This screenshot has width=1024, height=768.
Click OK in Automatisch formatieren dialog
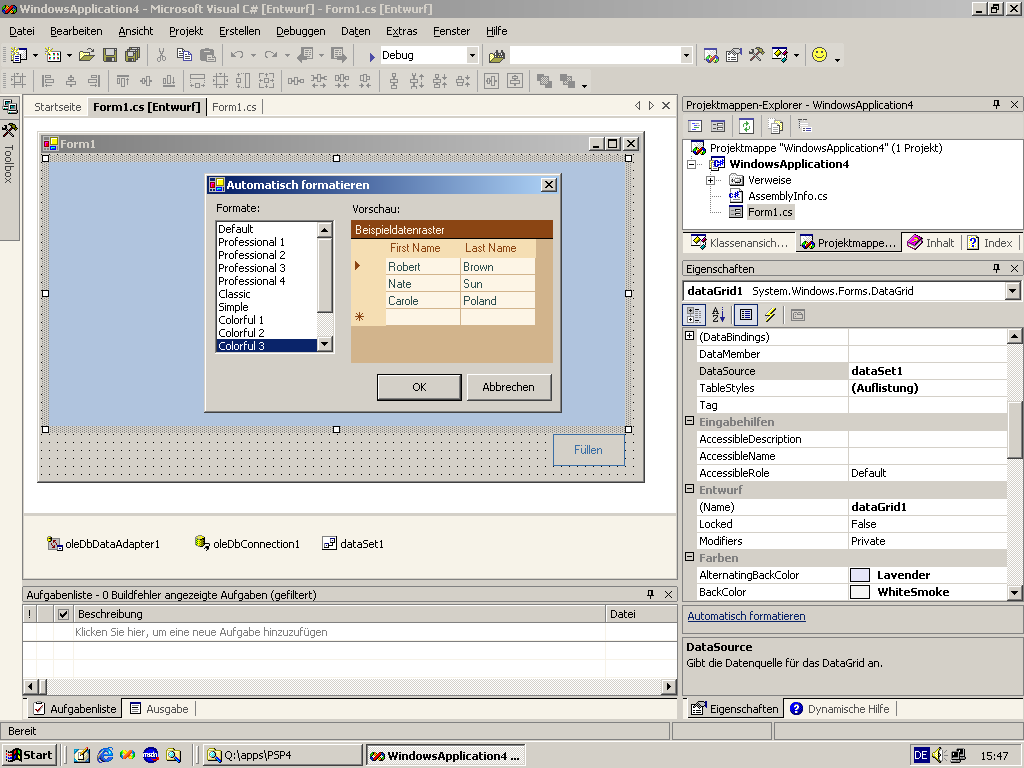pos(419,387)
